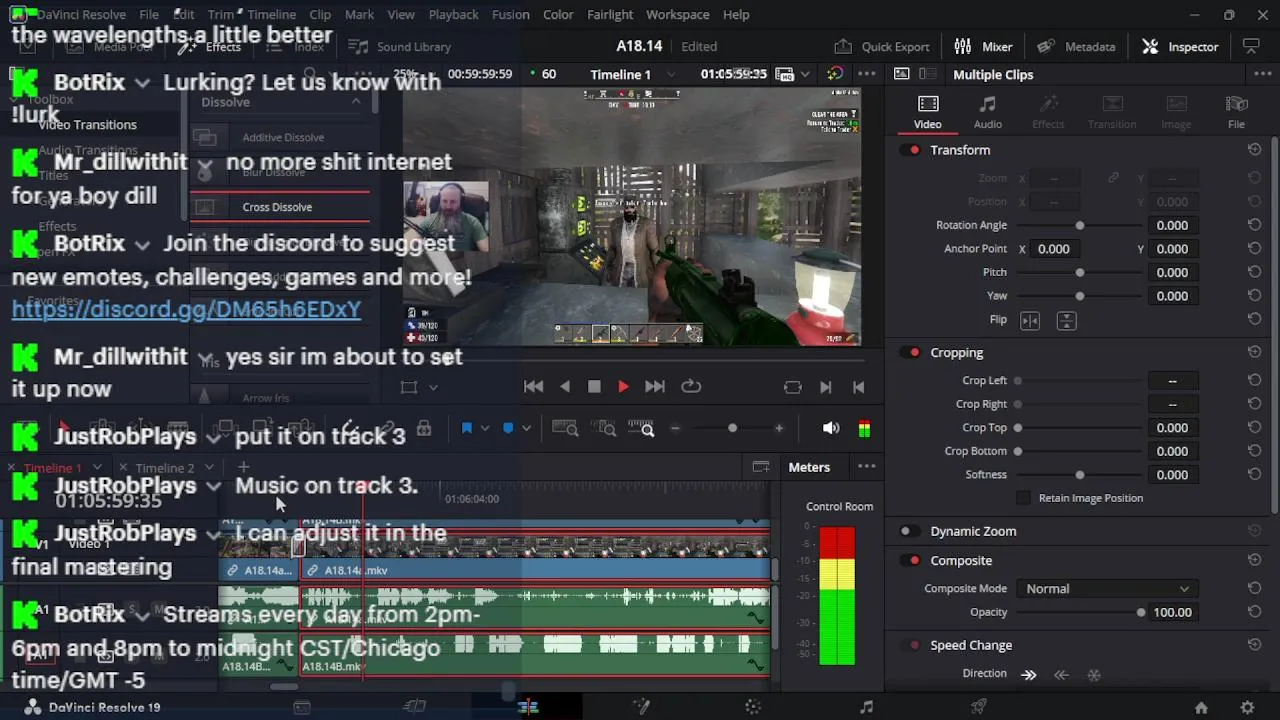Open the marker color dropdown

(526, 429)
